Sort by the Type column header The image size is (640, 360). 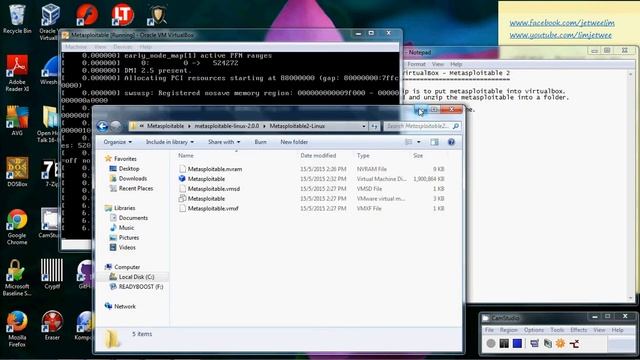363,156
